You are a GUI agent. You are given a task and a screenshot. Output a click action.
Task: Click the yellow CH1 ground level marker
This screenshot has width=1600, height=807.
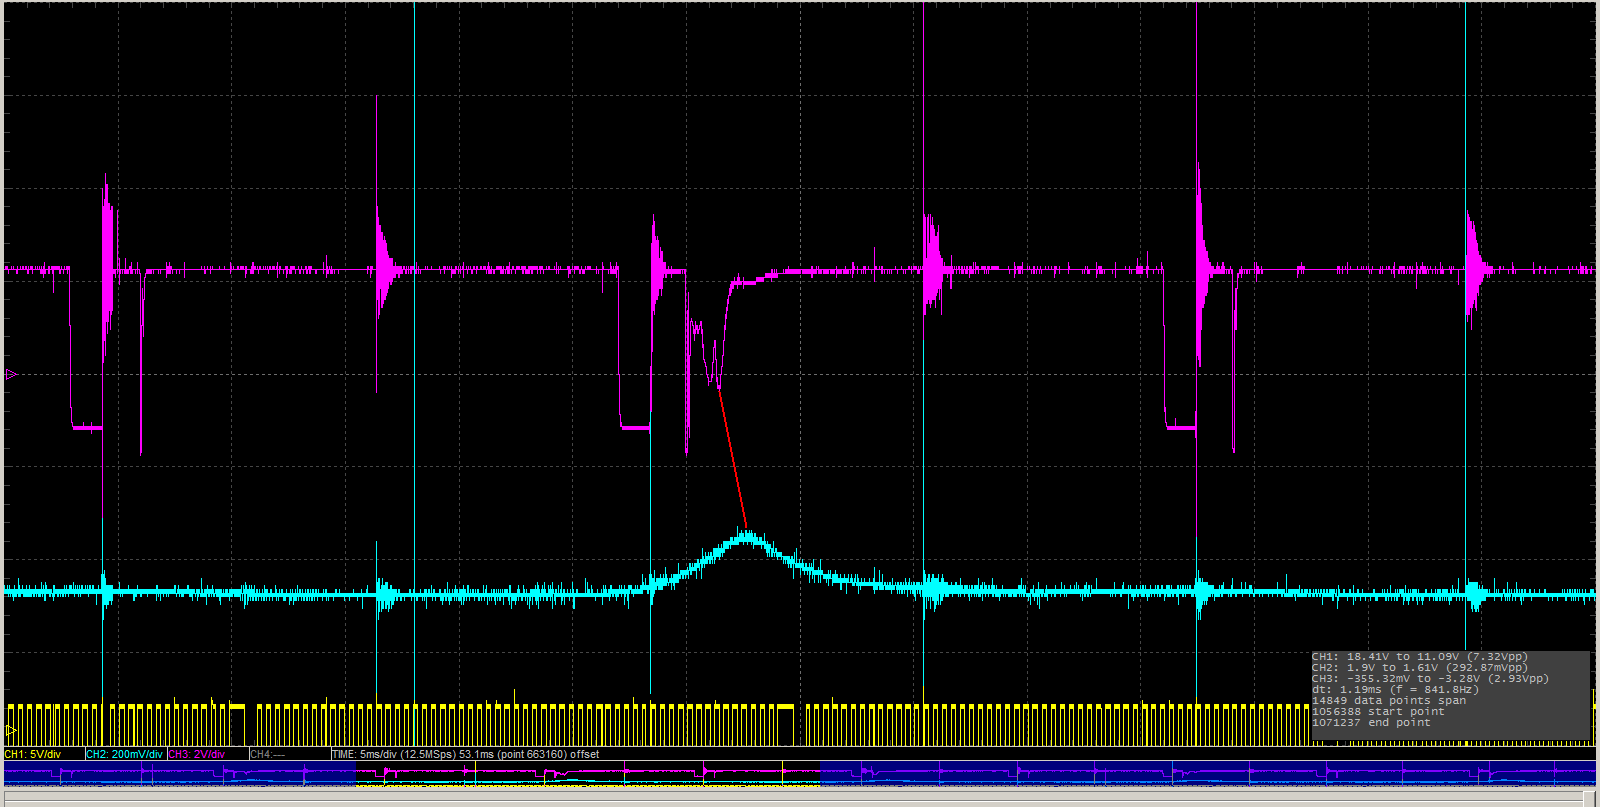point(11,730)
